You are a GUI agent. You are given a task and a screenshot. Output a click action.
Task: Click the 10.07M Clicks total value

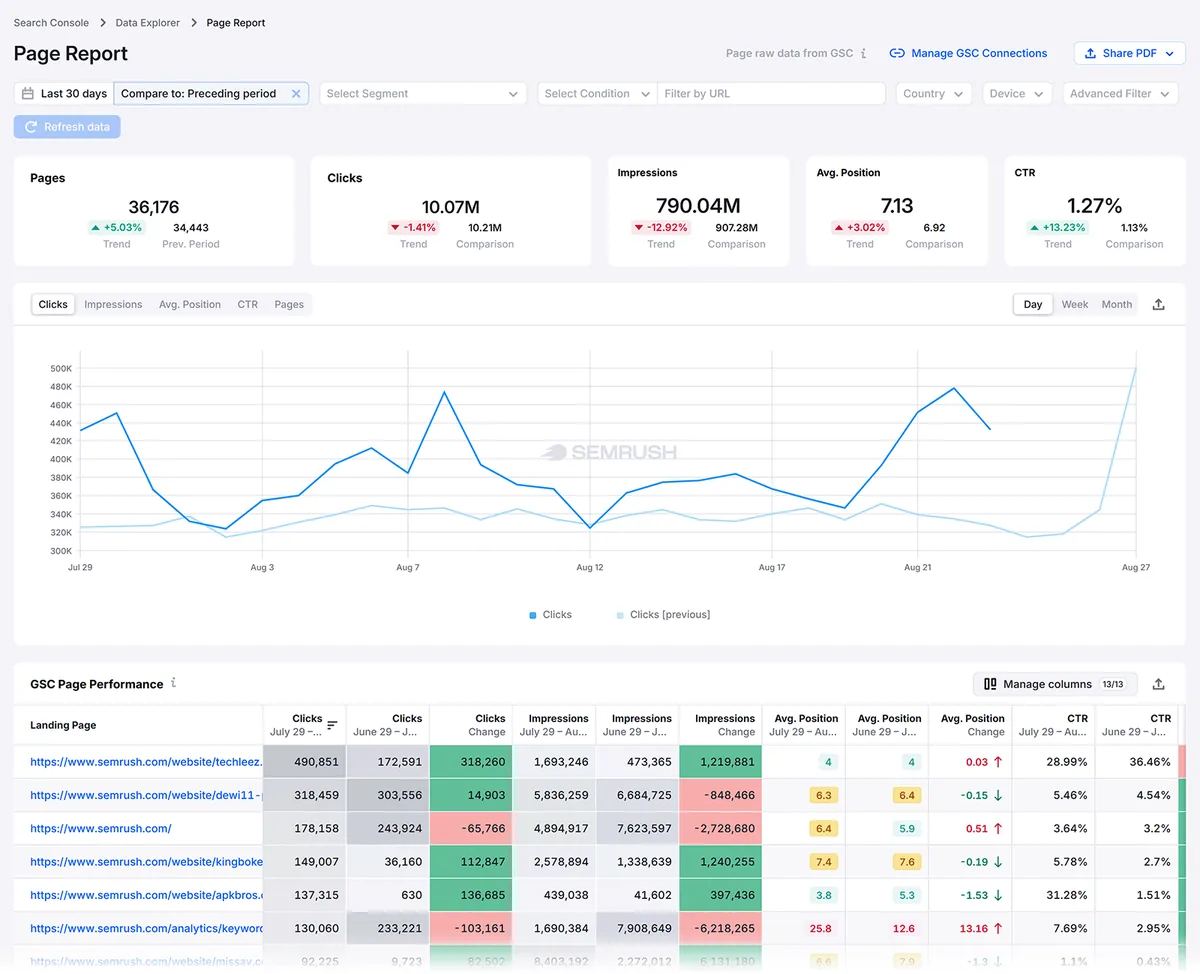[451, 207]
